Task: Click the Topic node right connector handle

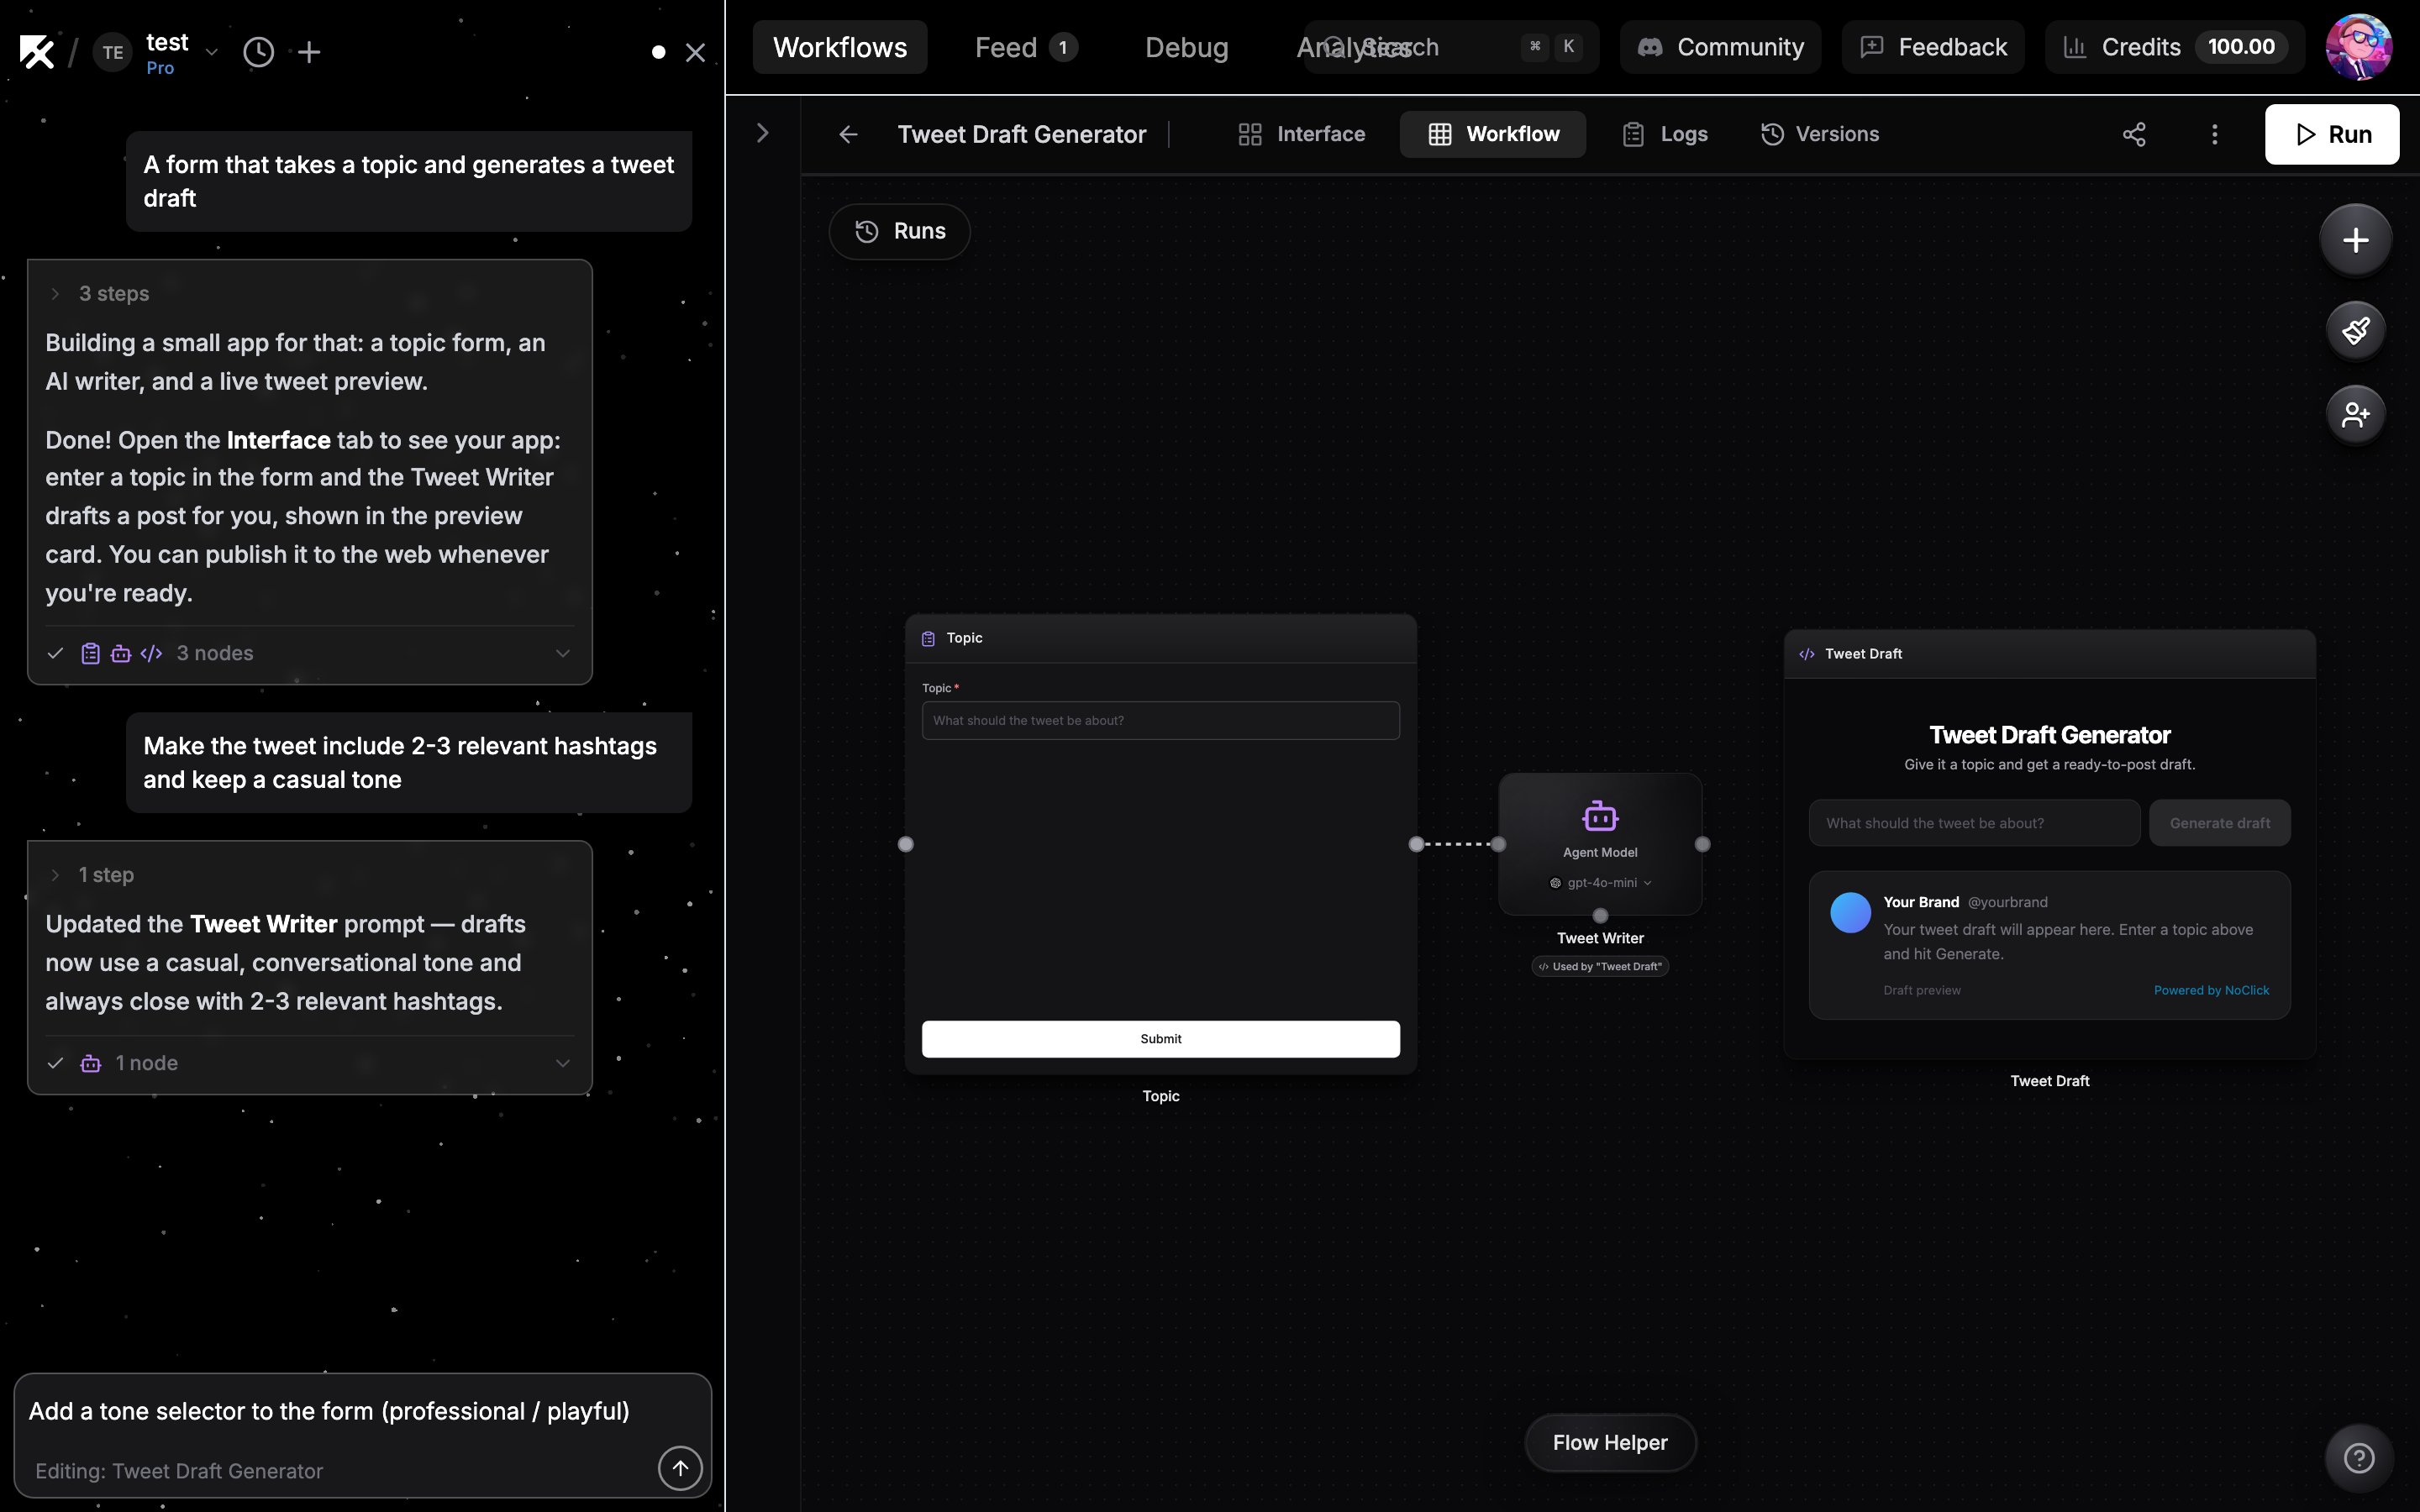Action: coord(1416,844)
